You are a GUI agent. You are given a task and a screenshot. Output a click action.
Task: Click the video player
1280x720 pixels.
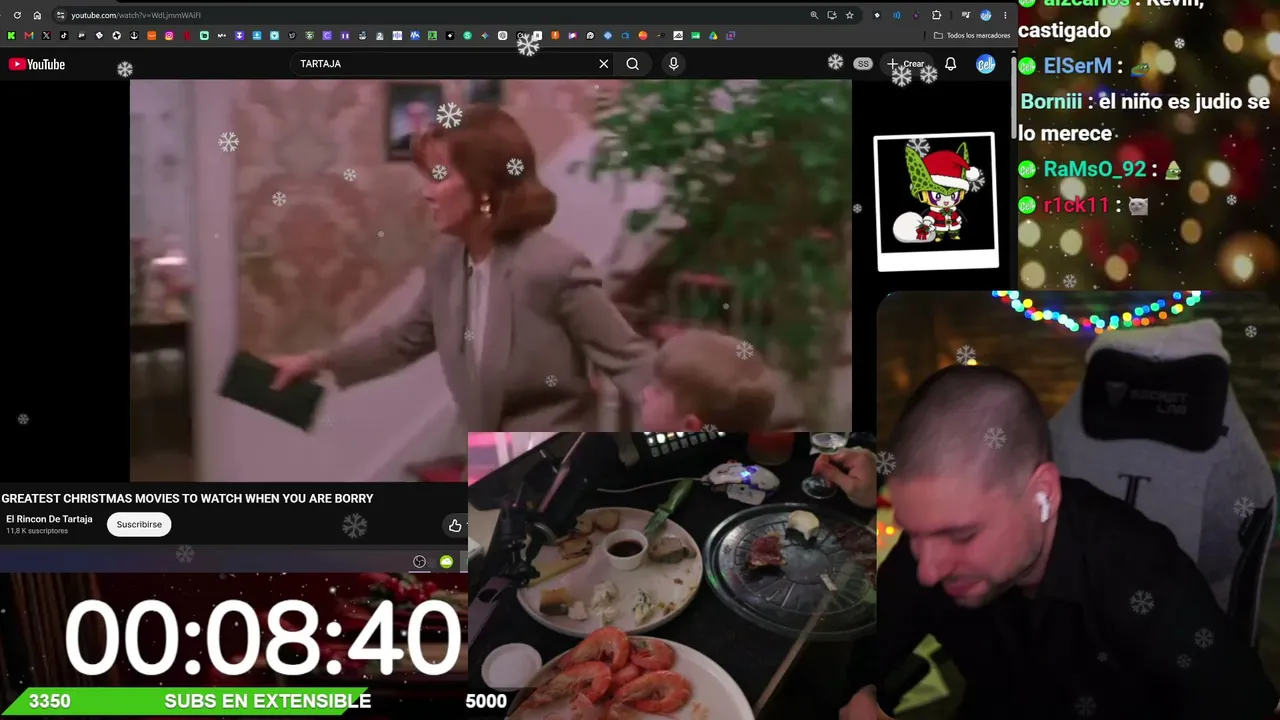tap(491, 280)
